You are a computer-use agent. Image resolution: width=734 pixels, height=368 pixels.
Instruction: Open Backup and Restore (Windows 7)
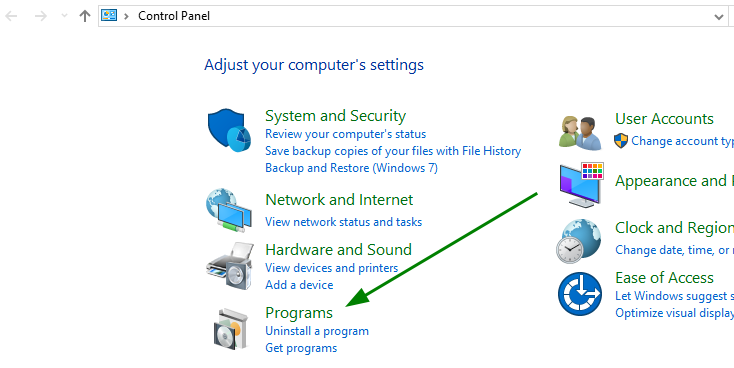pos(352,168)
